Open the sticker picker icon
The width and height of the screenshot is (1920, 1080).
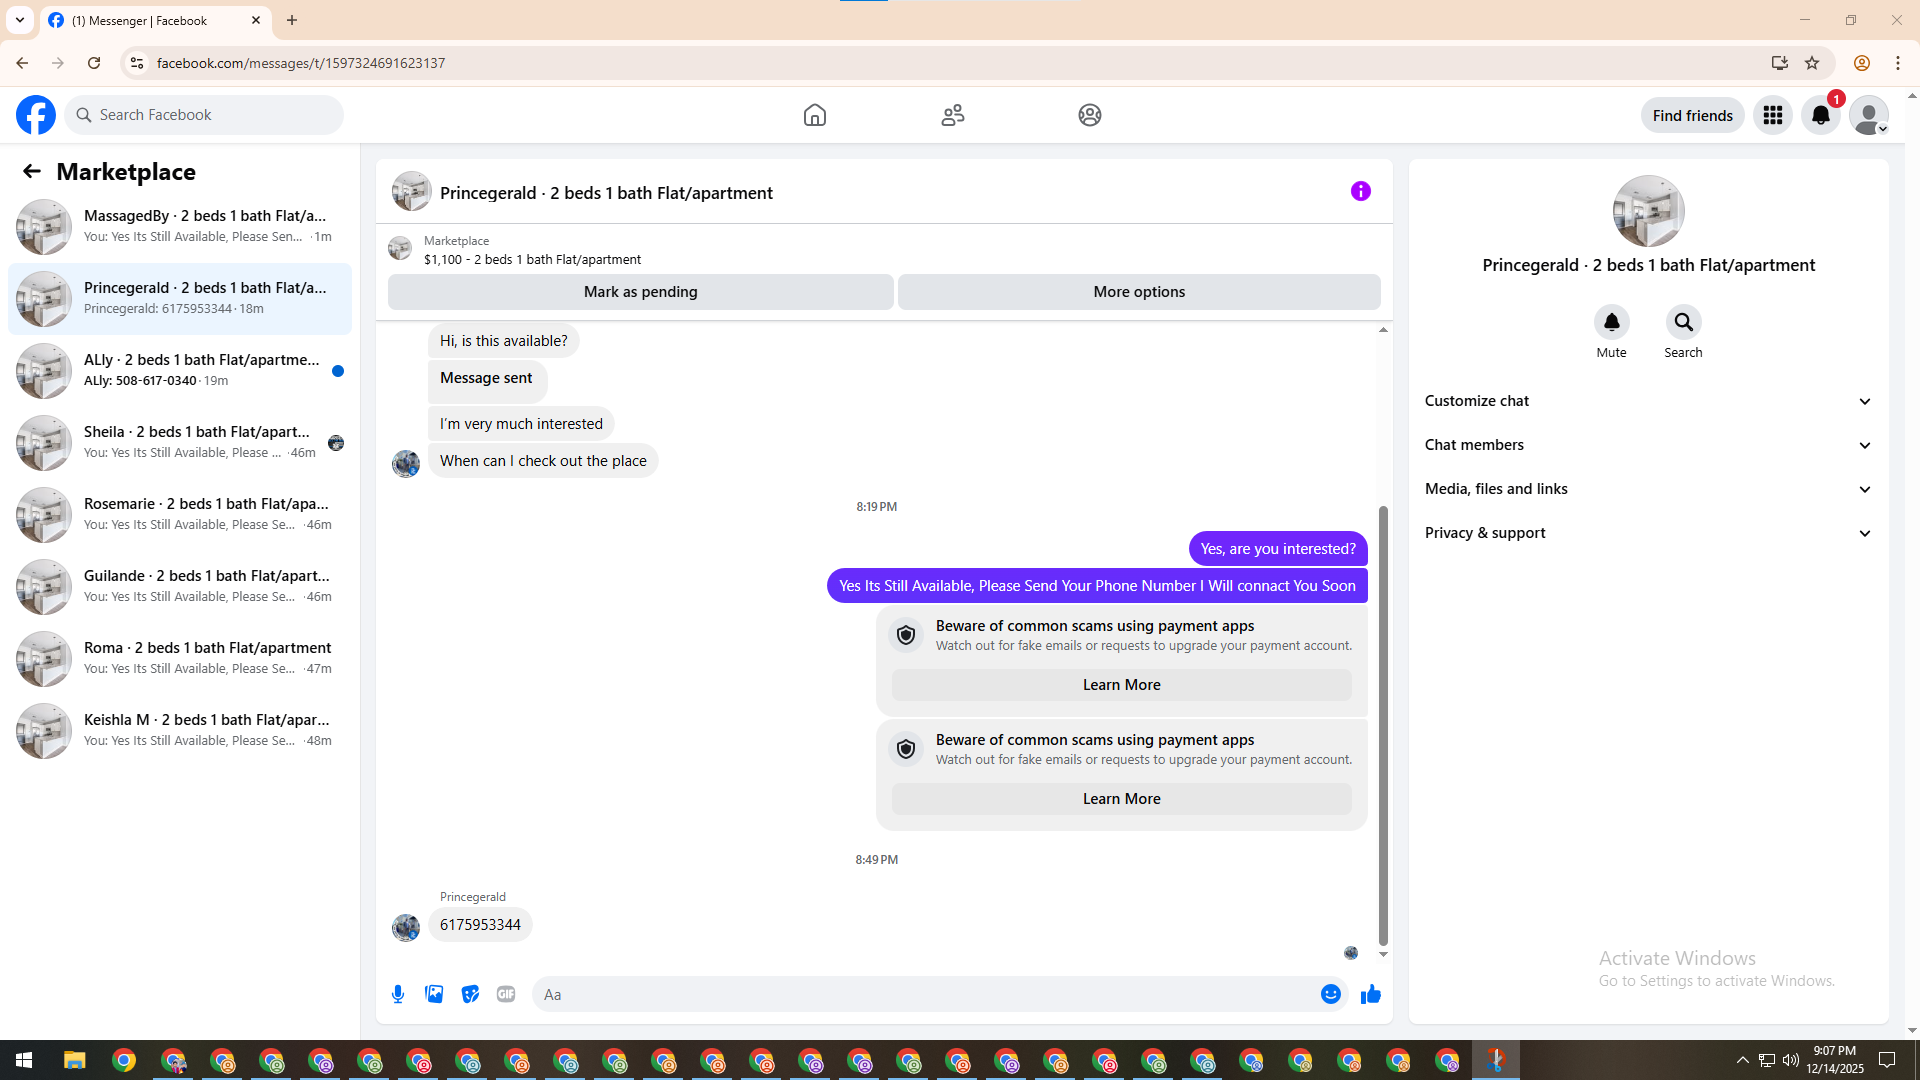pyautogui.click(x=470, y=994)
